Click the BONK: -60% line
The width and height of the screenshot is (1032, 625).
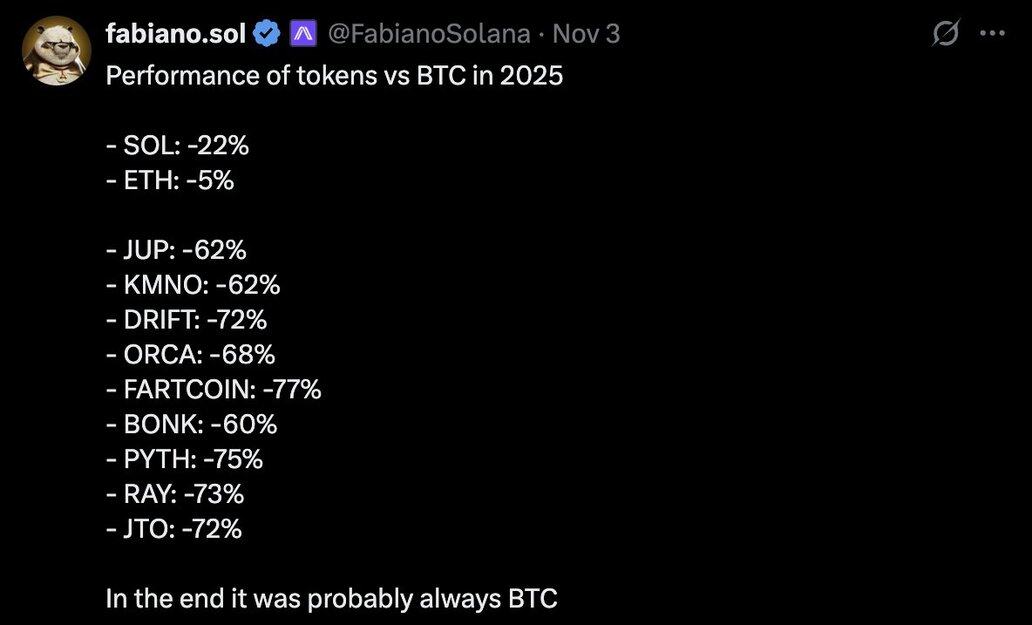(x=191, y=424)
